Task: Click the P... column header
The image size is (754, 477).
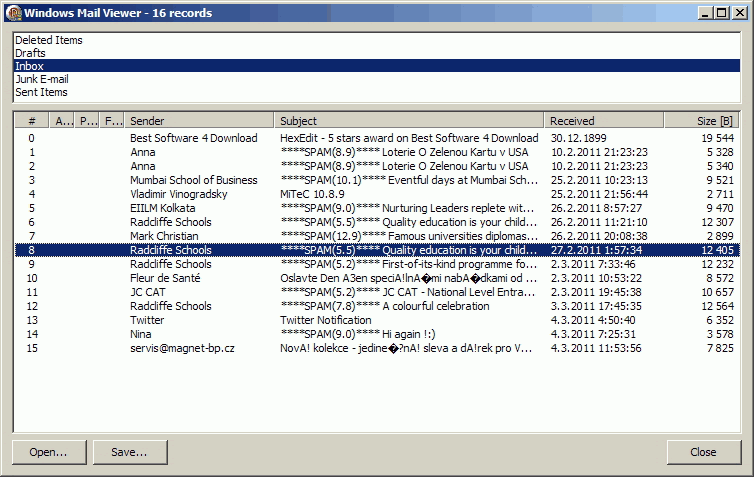Action: (88, 121)
